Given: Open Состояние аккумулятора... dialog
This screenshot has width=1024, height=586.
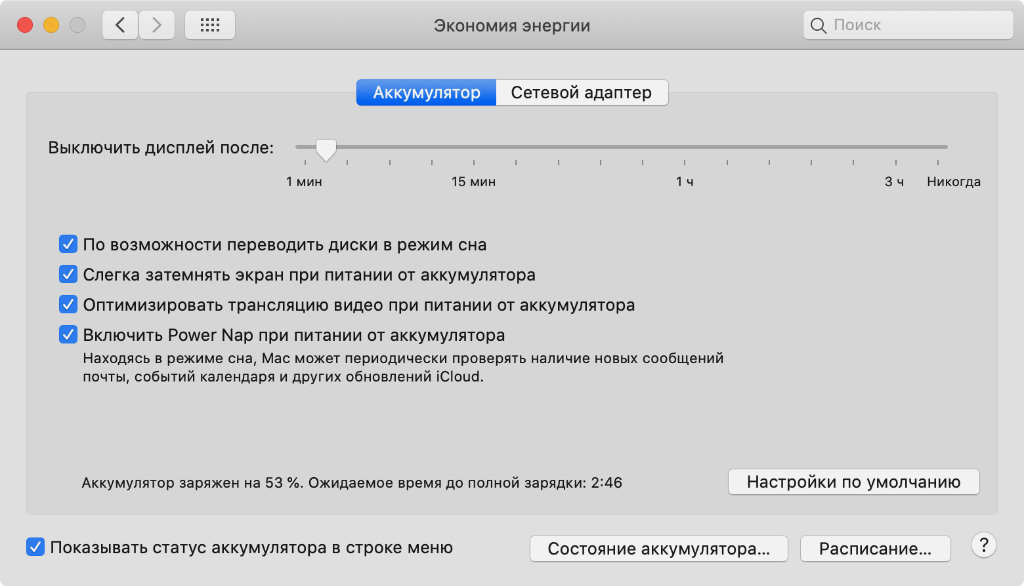Looking at the screenshot, I should coord(659,549).
